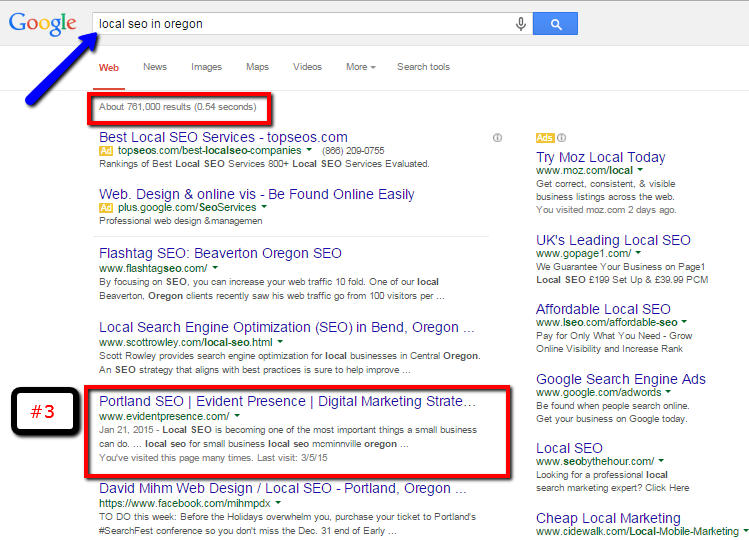Open 'Try Moz Local Today' ad

point(600,157)
